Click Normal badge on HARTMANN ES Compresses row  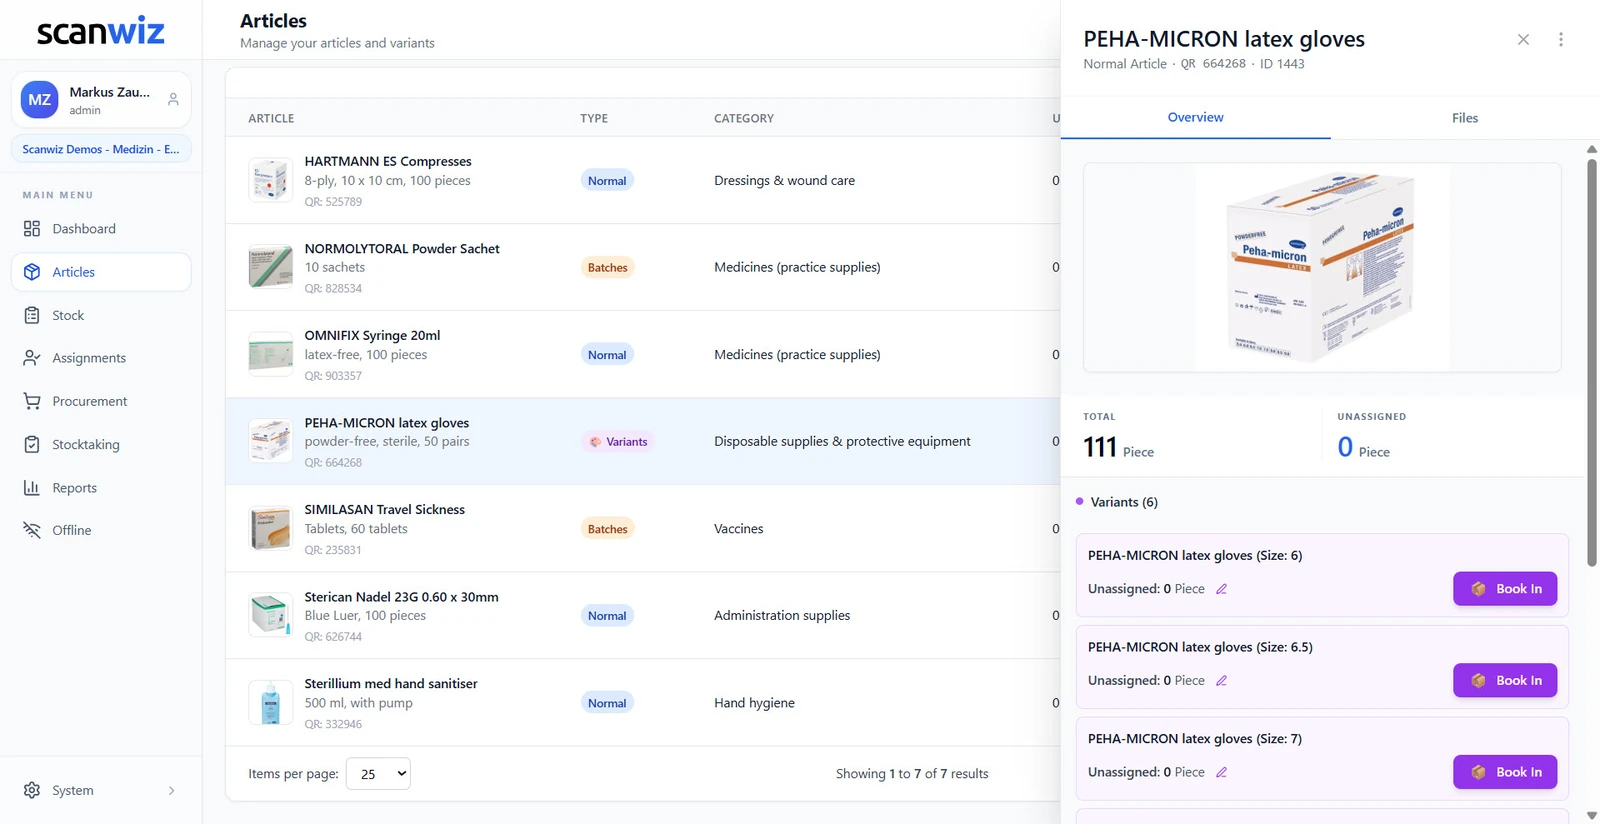(x=607, y=181)
